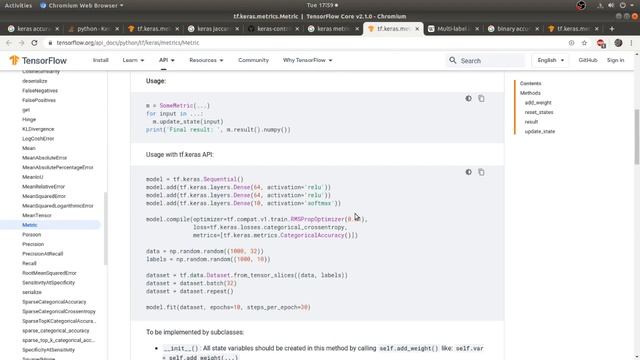Screen dimensions: 640x360
Task: Select the highlighted Metric sidebar entry
Action: tap(50, 225)
